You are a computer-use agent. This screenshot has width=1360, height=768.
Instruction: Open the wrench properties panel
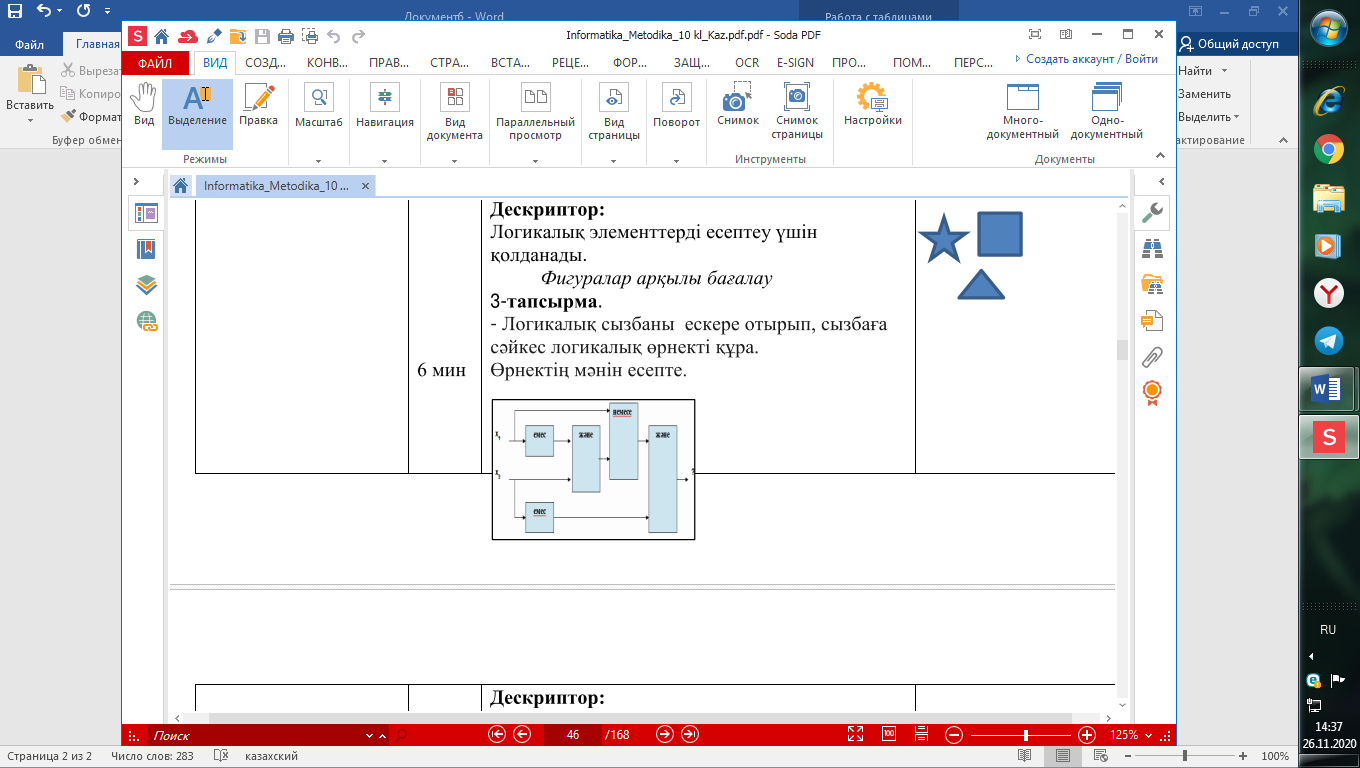1152,212
